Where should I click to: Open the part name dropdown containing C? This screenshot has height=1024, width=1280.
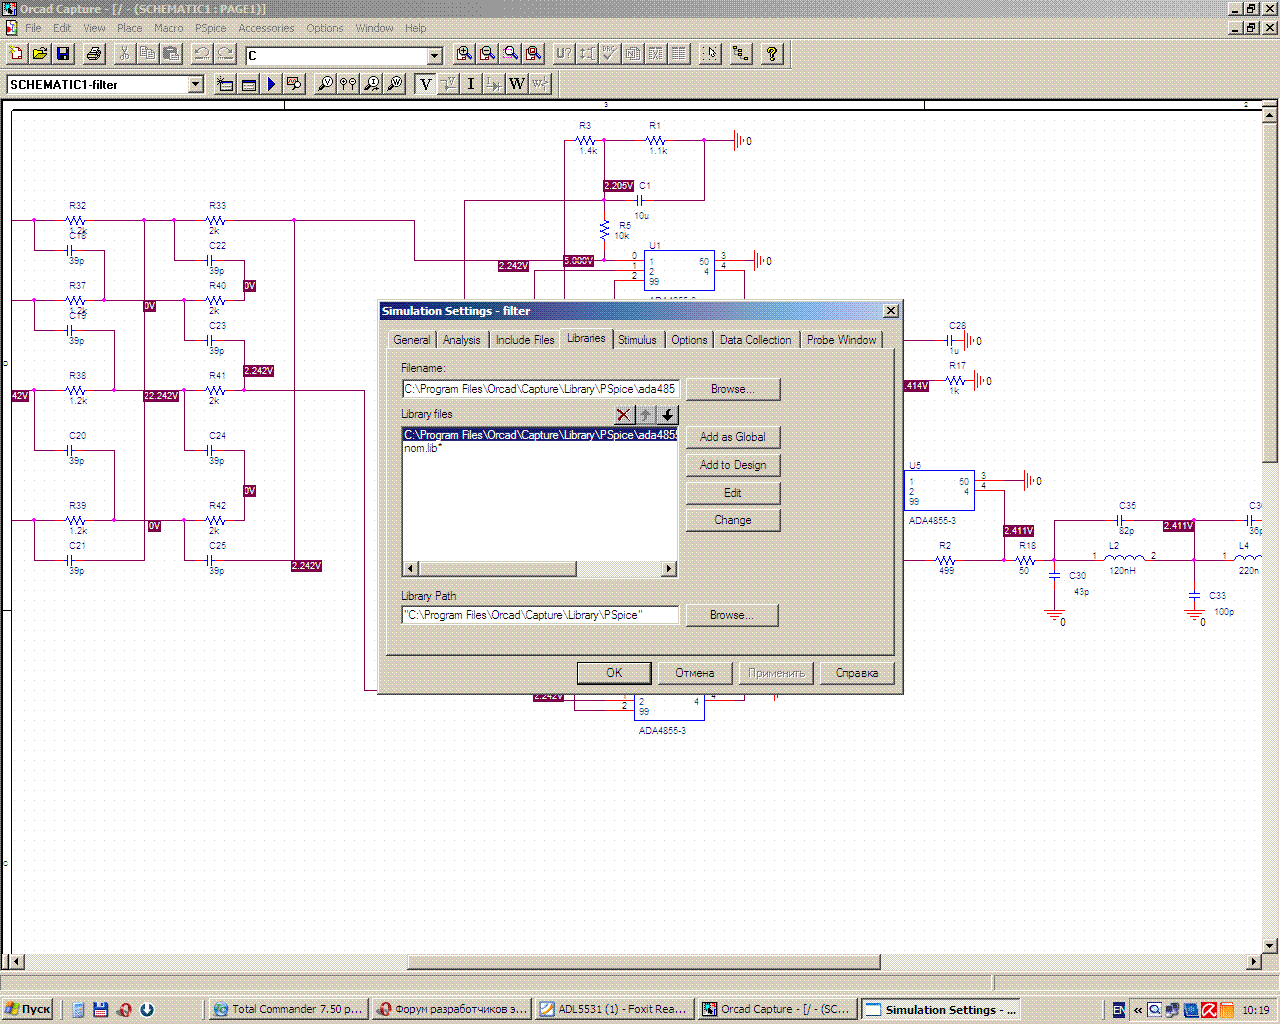click(x=435, y=56)
